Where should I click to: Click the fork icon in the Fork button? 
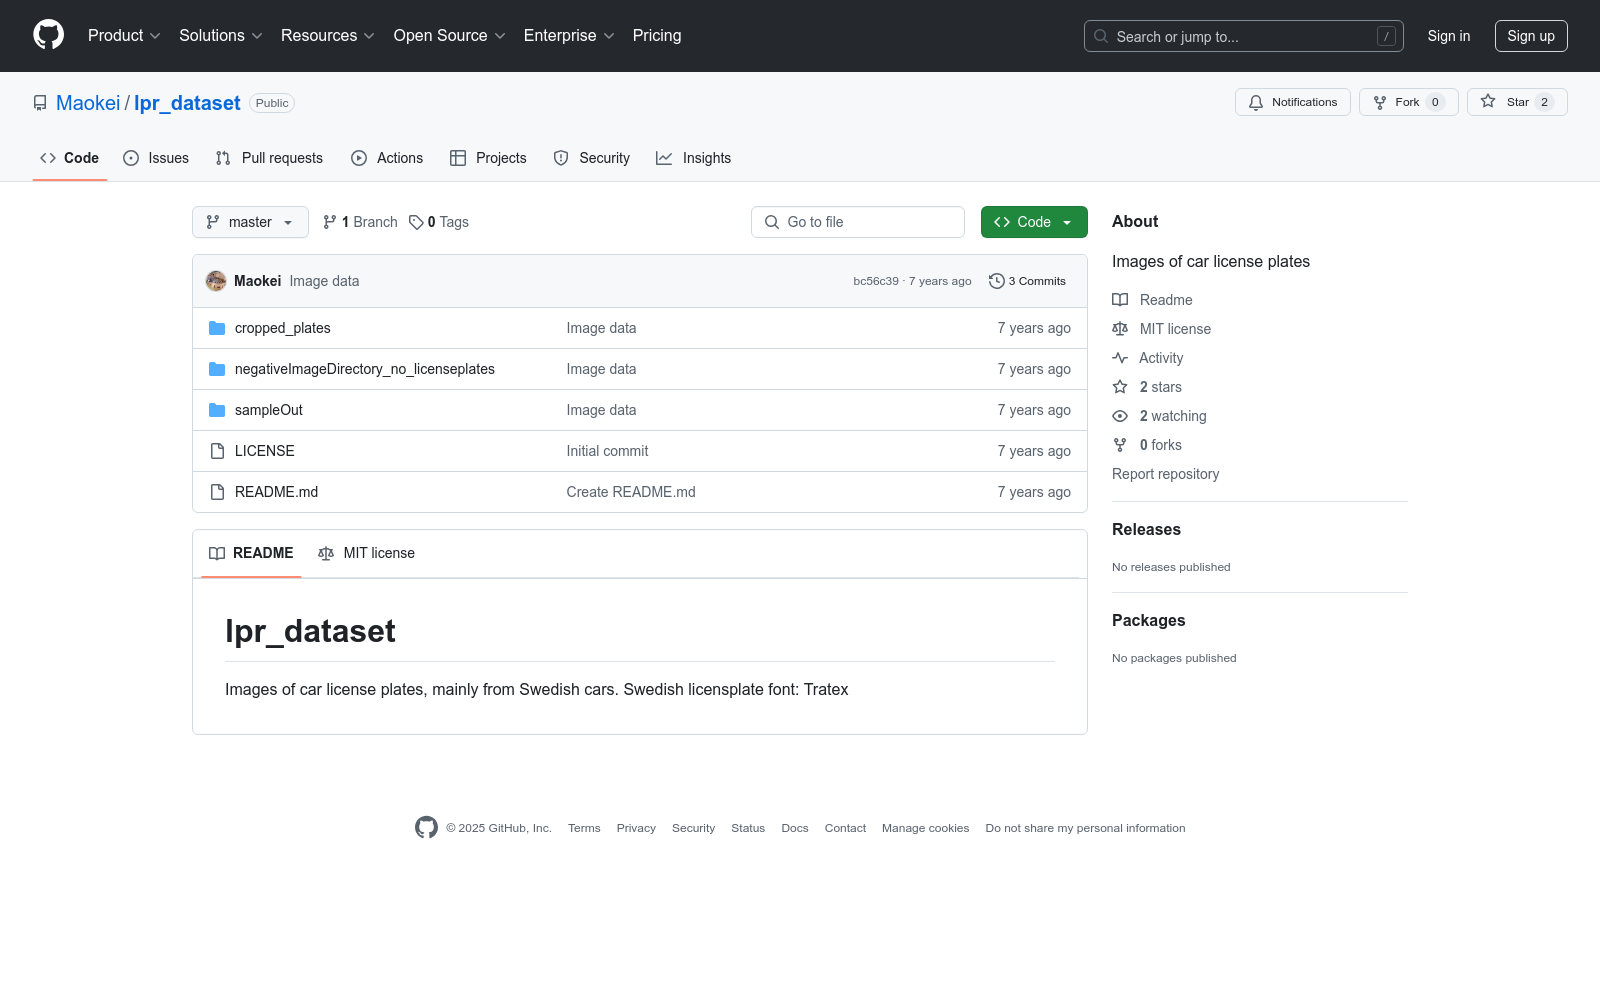pos(1380,102)
